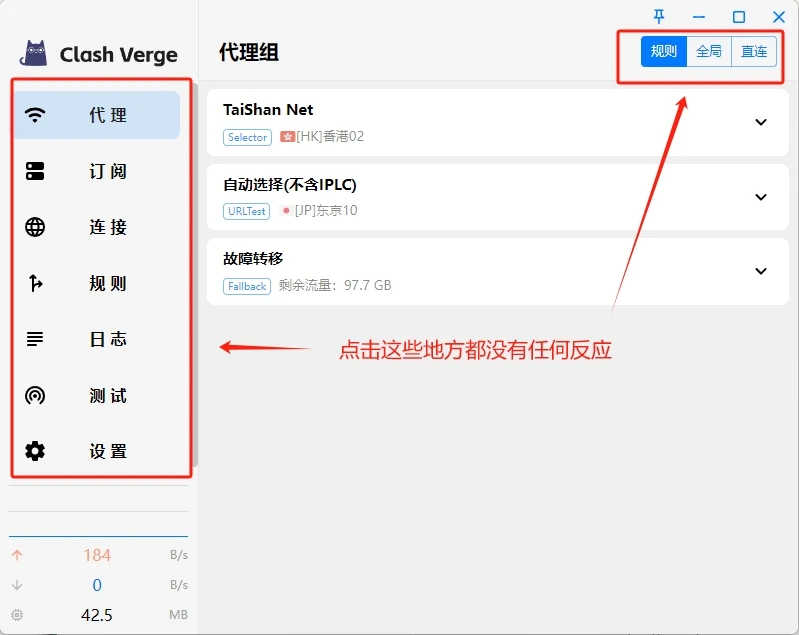Open the 设置 settings label
Image resolution: width=799 pixels, height=635 pixels.
point(108,452)
